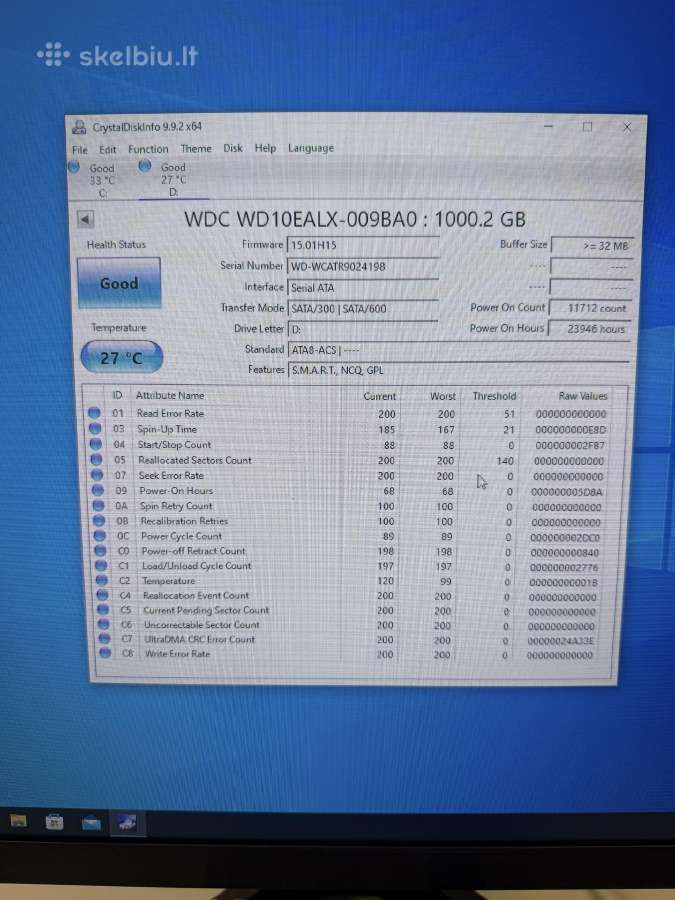Click status icon for Power-On Hours row

[x=98, y=490]
